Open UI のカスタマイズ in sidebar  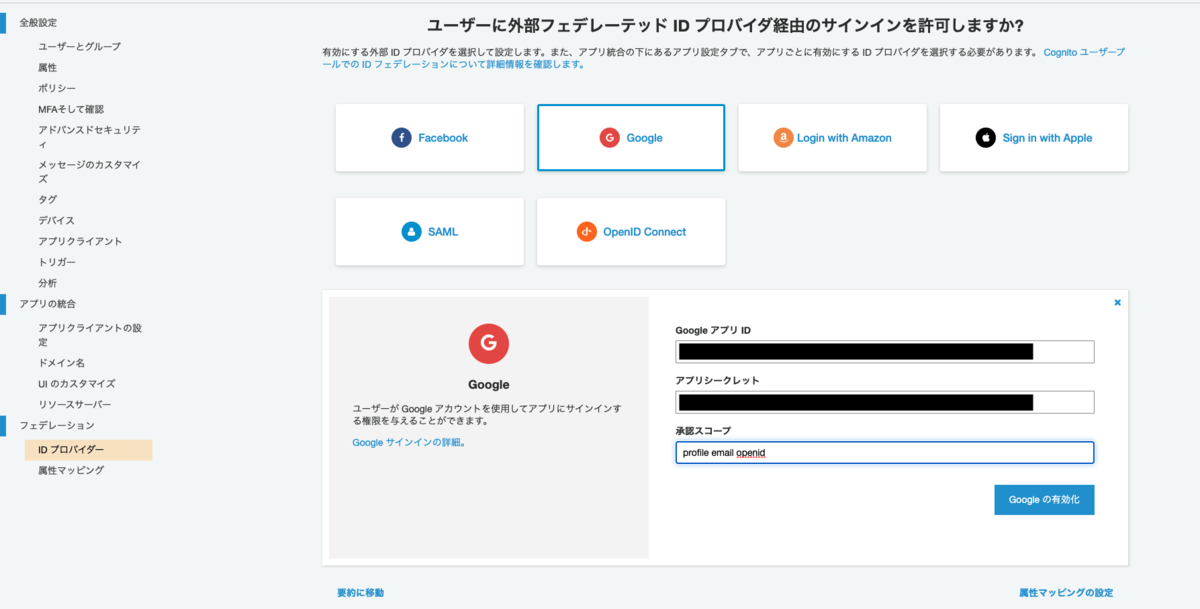(x=76, y=384)
